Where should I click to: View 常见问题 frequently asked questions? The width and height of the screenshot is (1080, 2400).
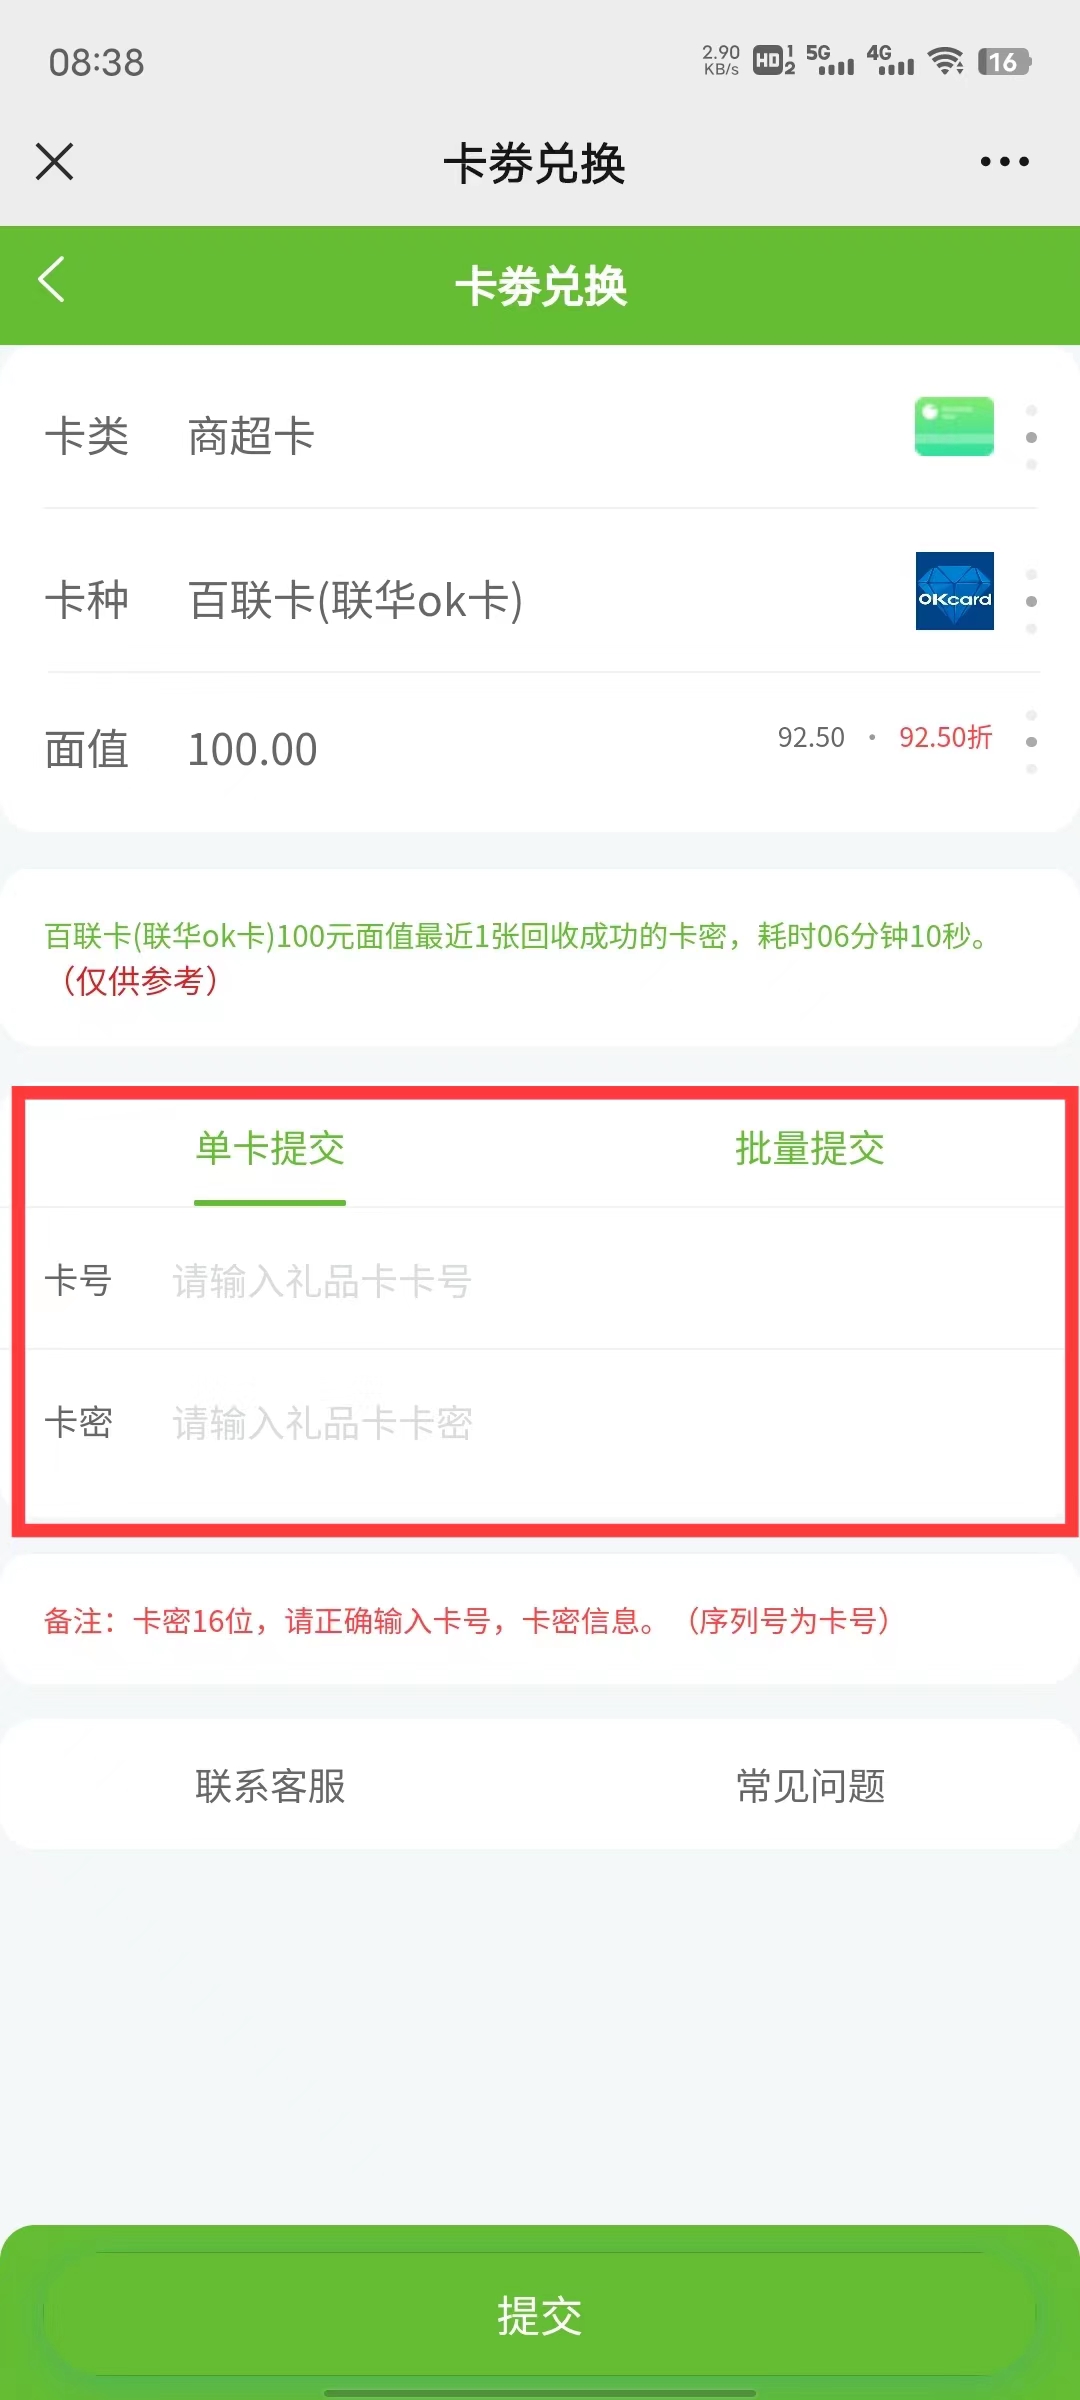tap(812, 1786)
